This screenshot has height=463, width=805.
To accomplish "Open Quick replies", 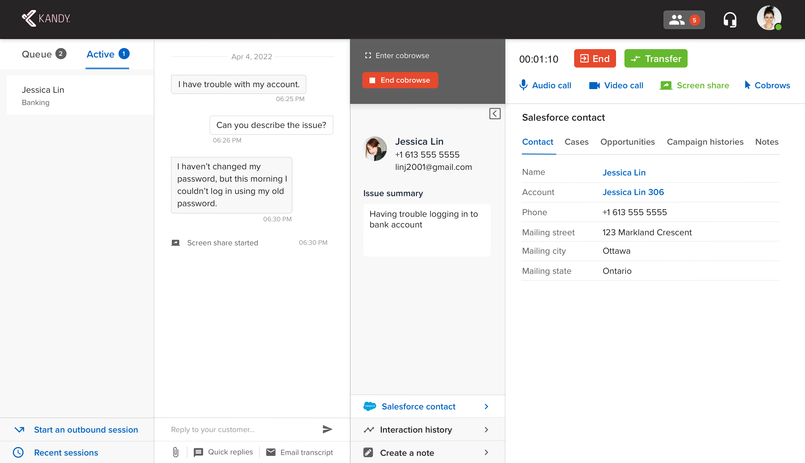I will [x=223, y=452].
